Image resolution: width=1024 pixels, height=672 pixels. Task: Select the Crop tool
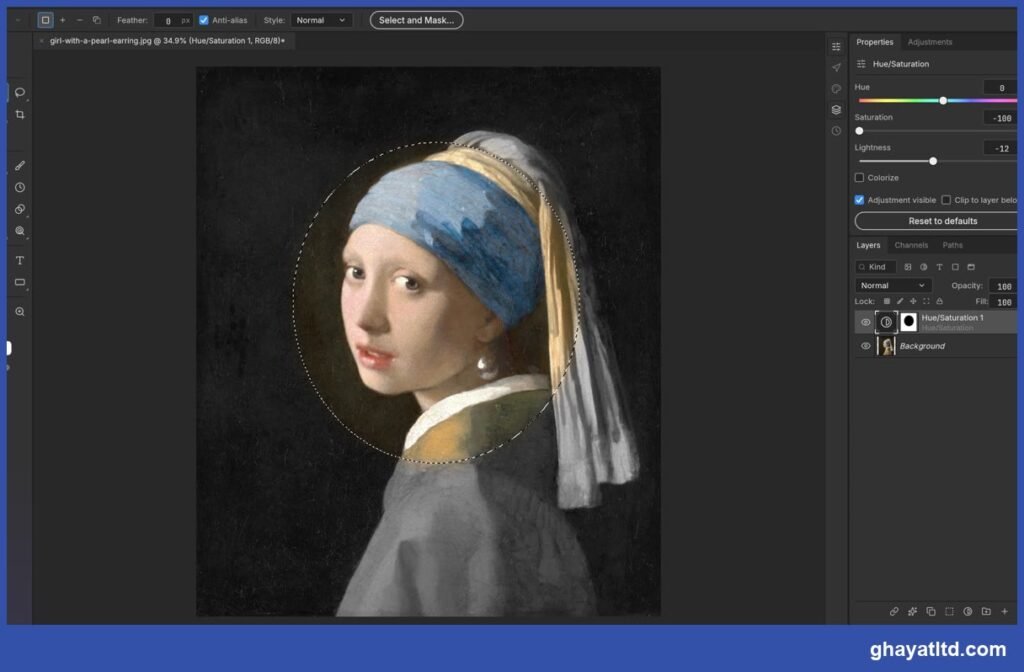20,114
